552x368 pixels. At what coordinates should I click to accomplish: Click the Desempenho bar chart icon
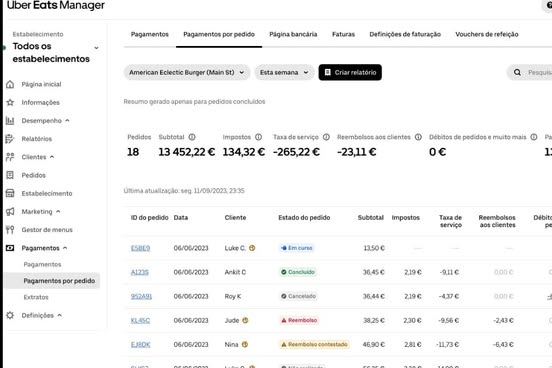click(10, 121)
